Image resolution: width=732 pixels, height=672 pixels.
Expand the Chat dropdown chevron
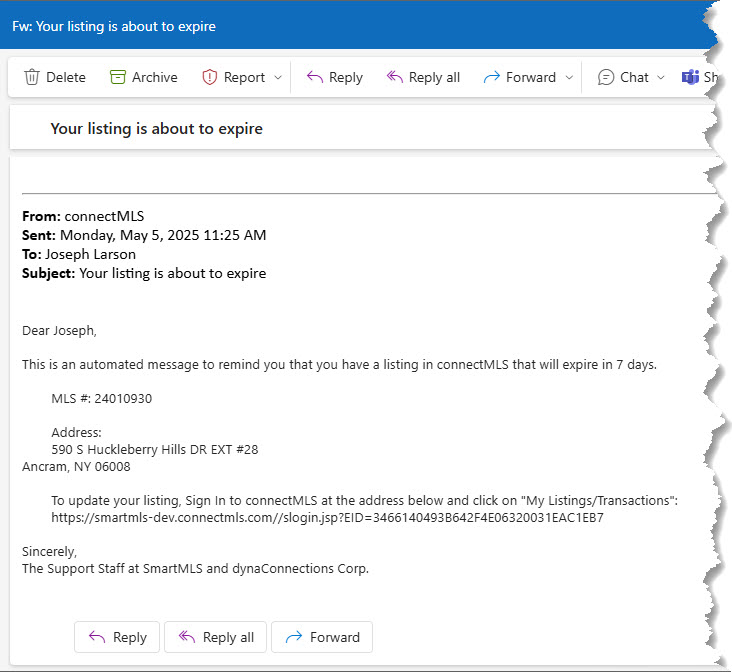tap(661, 77)
